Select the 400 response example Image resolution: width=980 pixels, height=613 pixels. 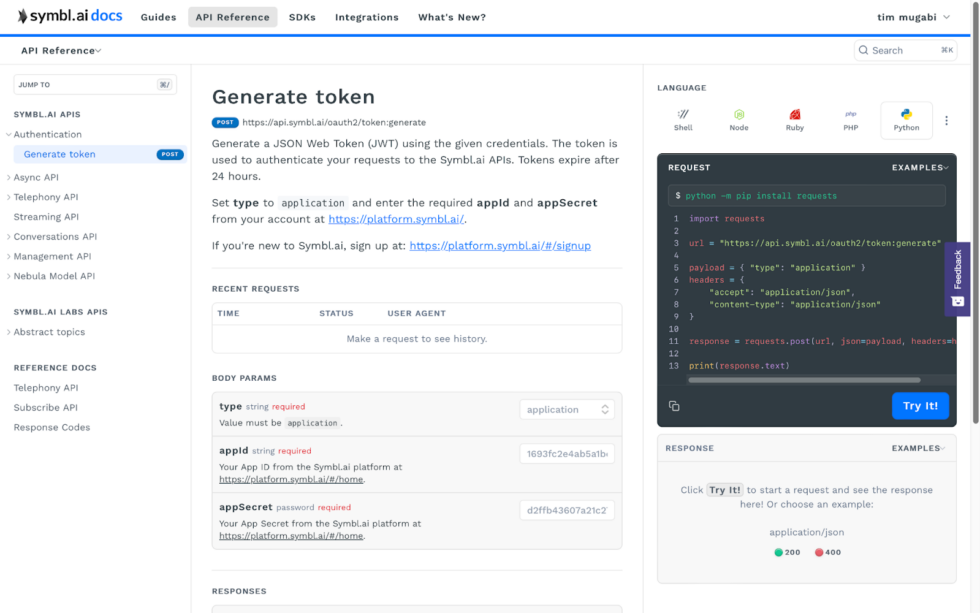(x=827, y=551)
